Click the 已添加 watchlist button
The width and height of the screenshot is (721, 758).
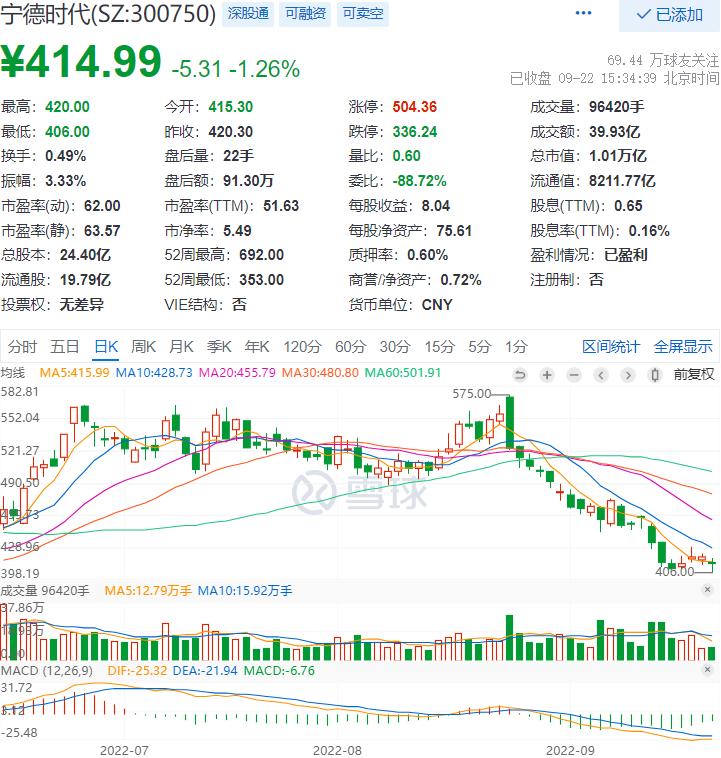669,15
